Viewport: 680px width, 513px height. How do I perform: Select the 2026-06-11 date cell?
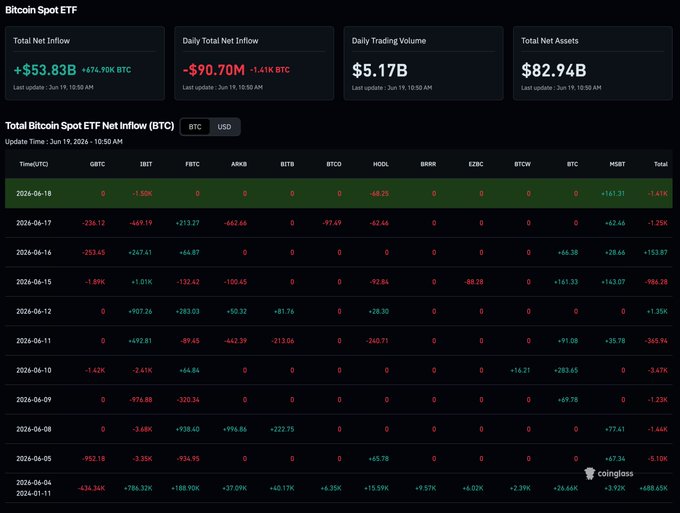34,341
